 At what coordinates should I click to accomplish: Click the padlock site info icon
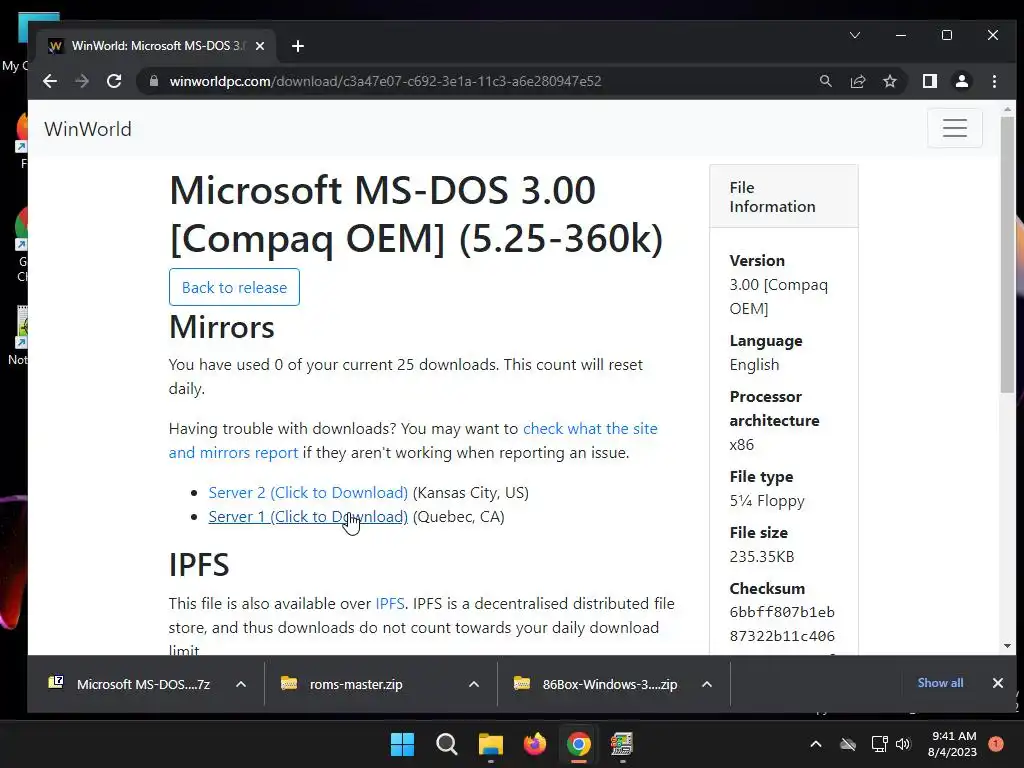coord(154,81)
